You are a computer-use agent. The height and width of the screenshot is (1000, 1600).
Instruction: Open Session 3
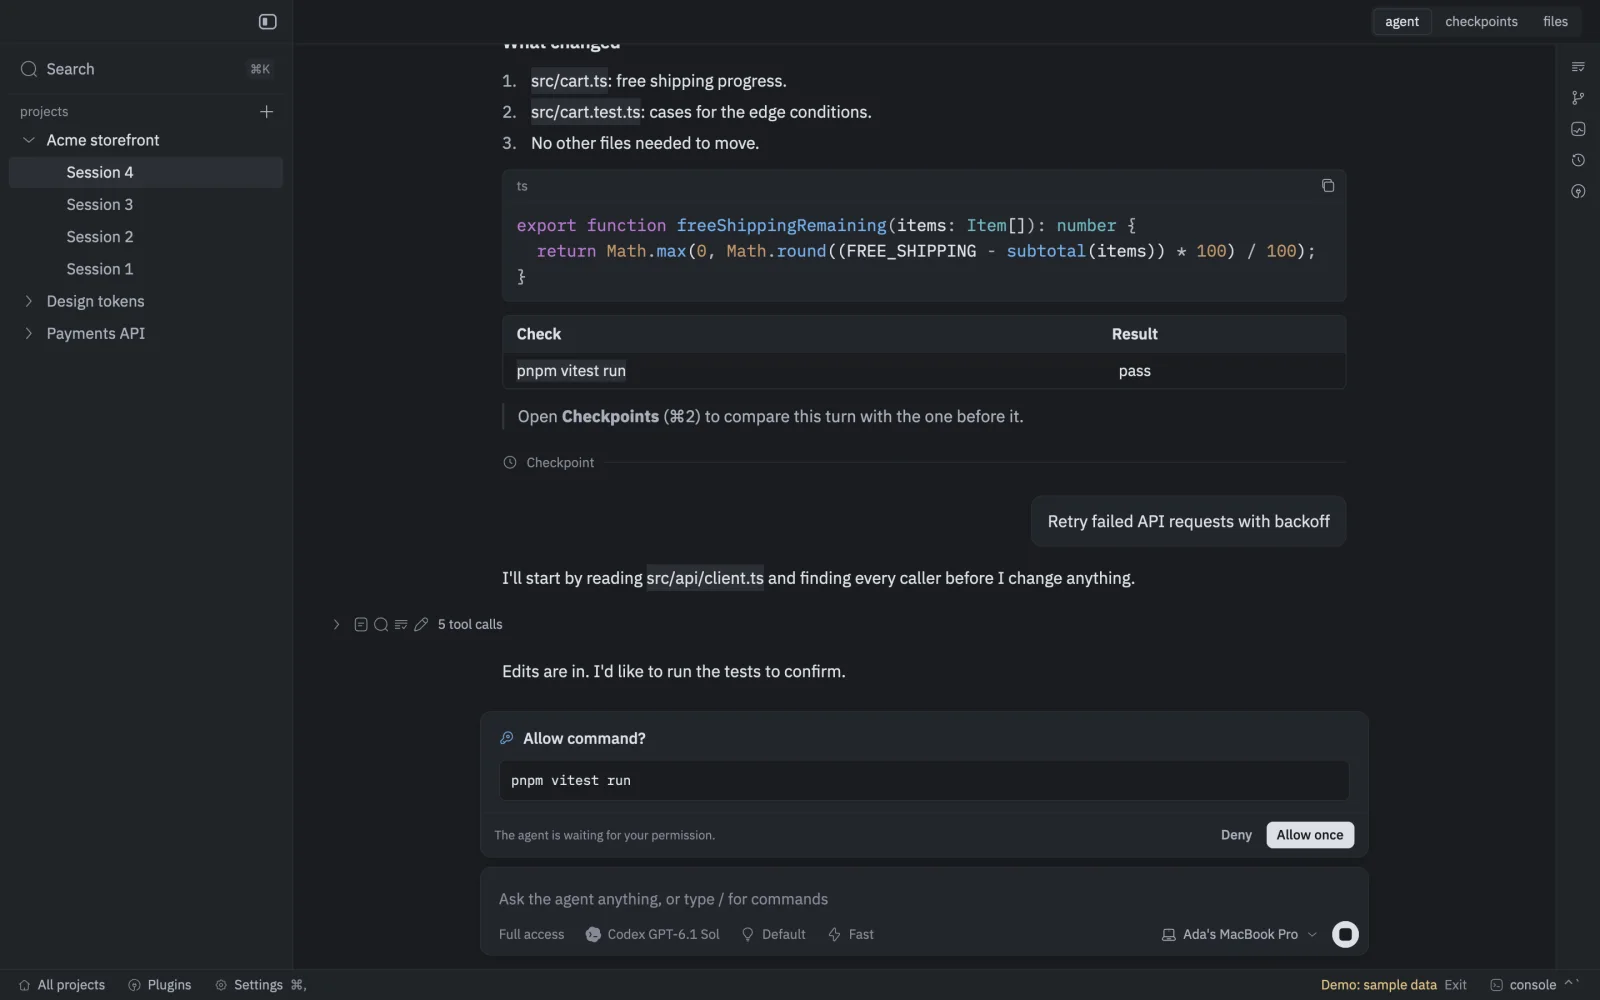[146, 204]
